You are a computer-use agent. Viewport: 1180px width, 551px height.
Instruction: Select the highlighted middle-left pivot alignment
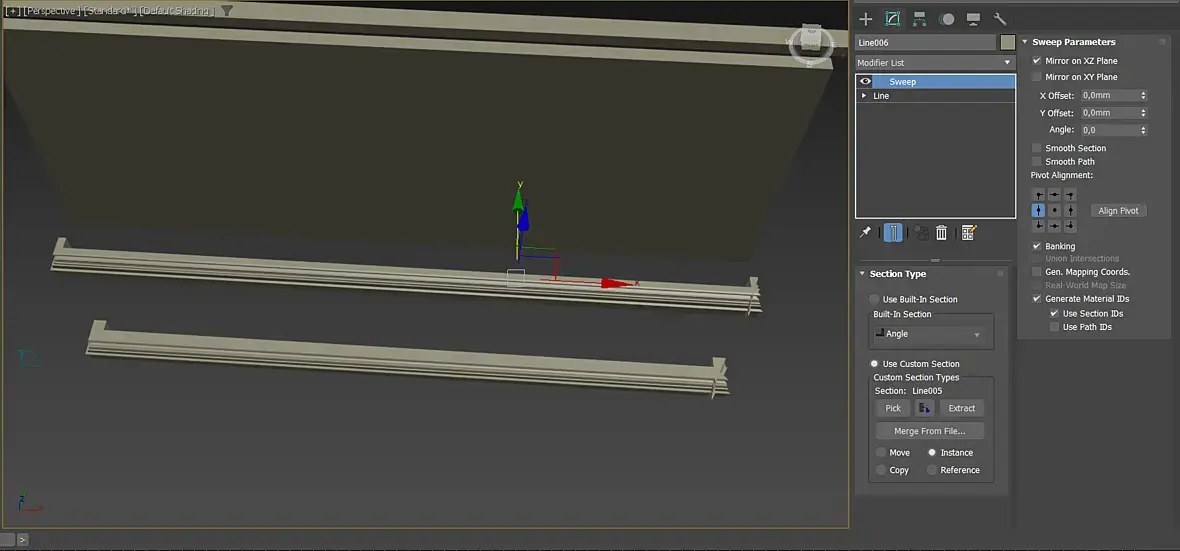click(x=1039, y=210)
